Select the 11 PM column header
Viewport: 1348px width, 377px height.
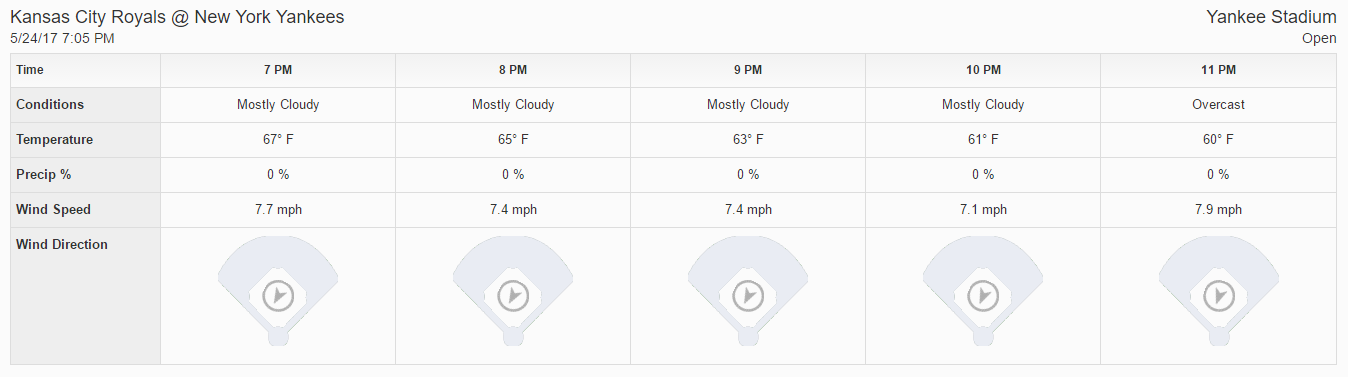tap(1218, 70)
